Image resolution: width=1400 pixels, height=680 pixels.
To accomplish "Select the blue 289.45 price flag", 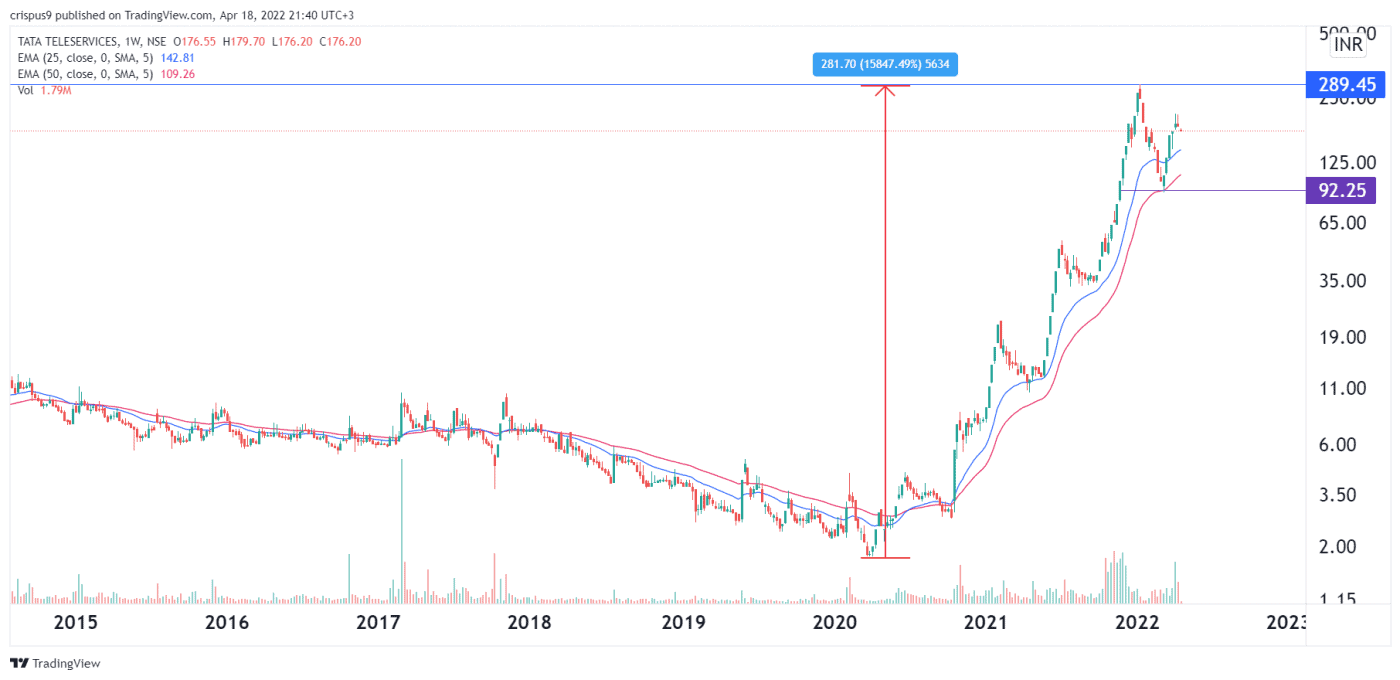I will click(1344, 85).
